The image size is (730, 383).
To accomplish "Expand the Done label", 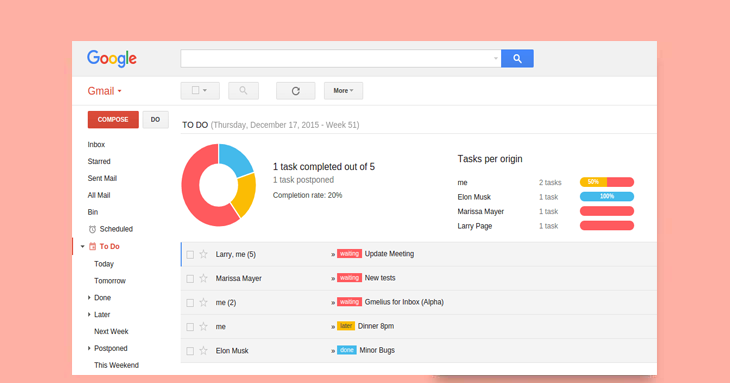I will click(89, 298).
